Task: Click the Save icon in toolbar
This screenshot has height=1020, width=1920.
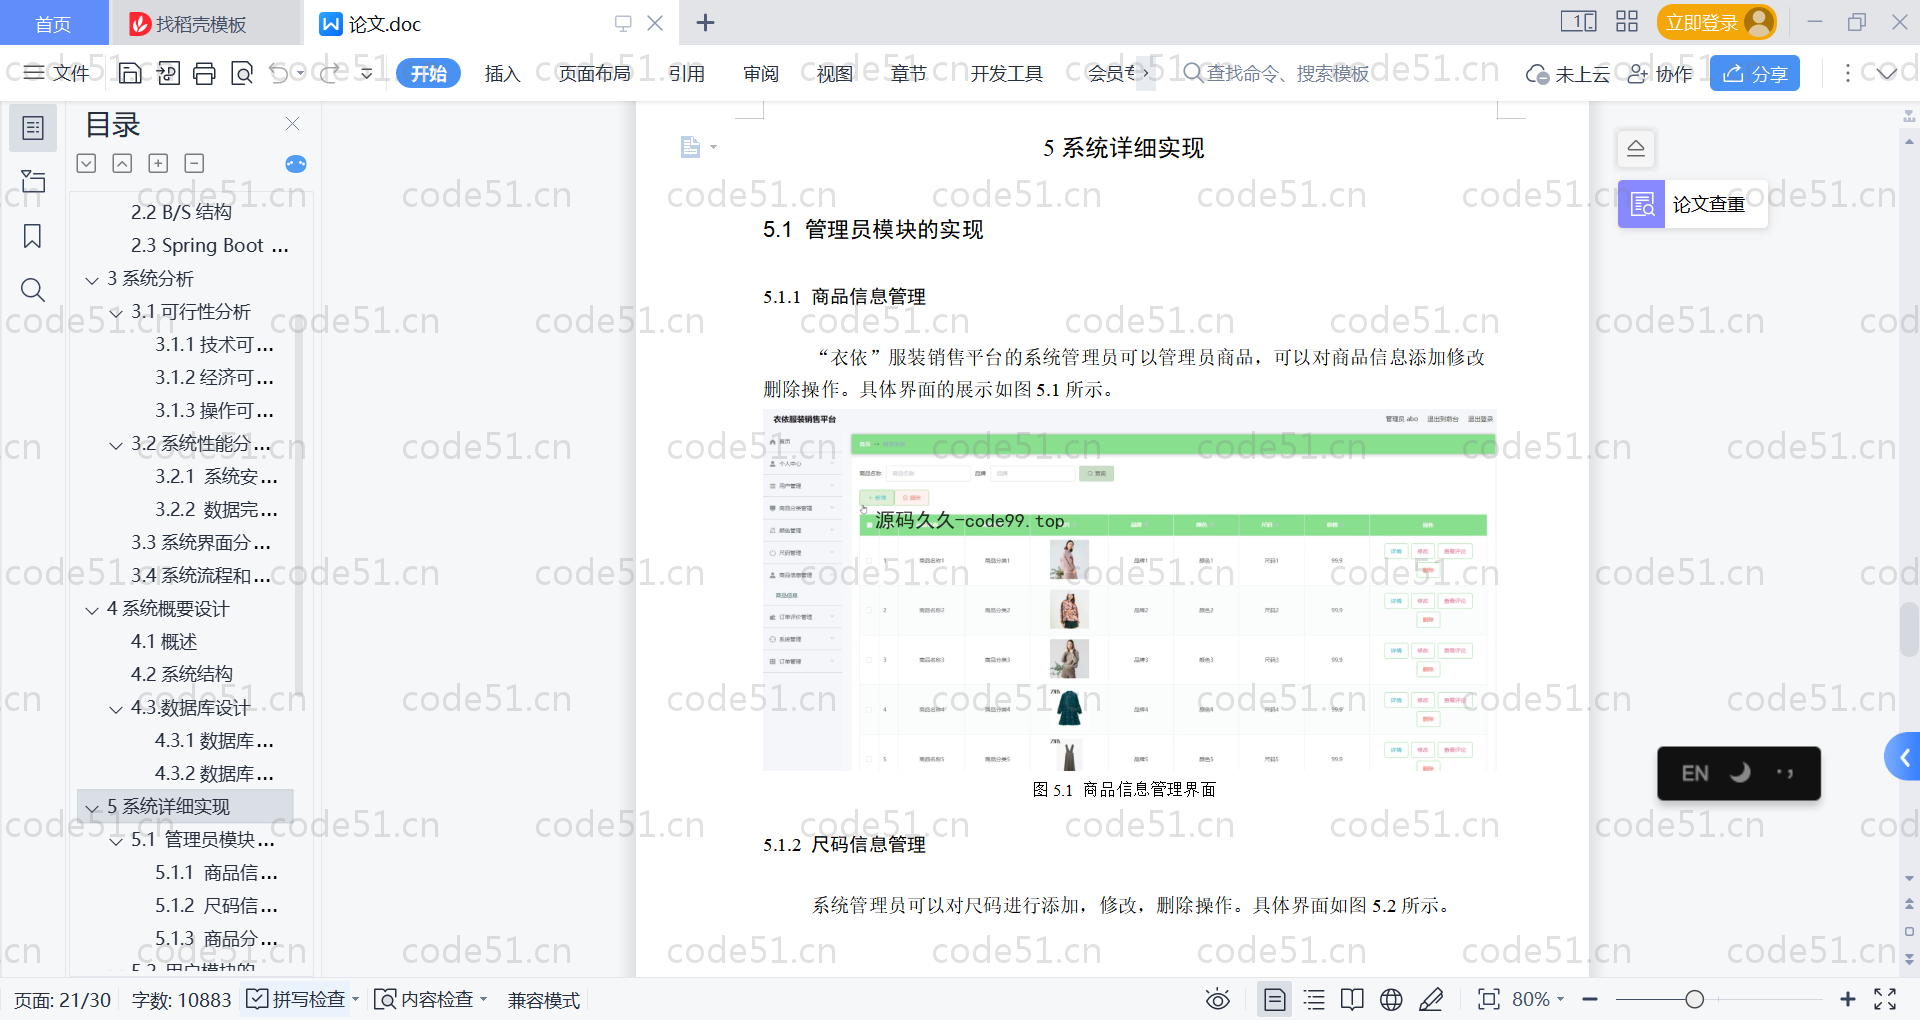Action: pos(130,73)
